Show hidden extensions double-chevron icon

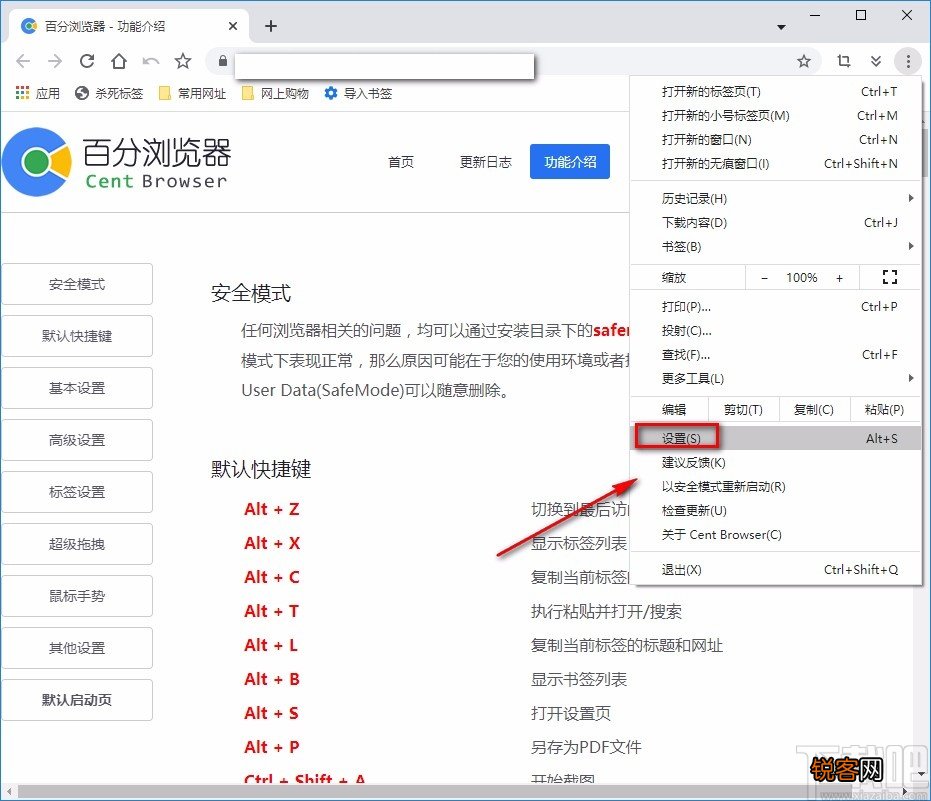coord(876,61)
